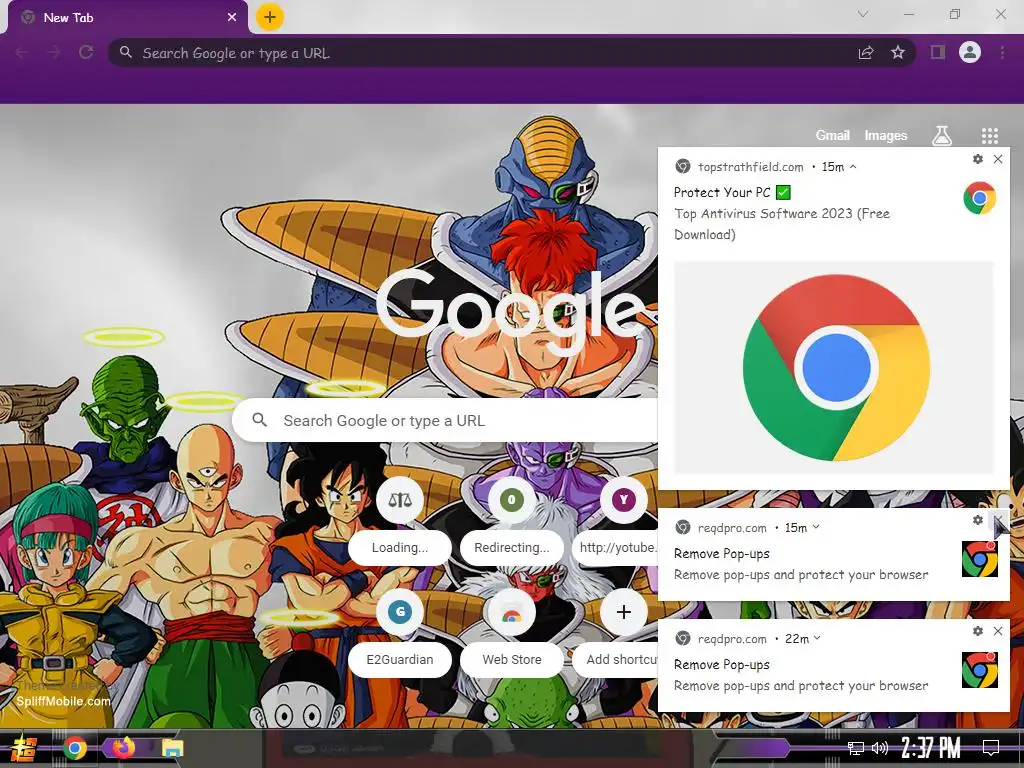This screenshot has width=1024, height=768.
Task: Open Firefox from the taskbar
Action: [123, 748]
